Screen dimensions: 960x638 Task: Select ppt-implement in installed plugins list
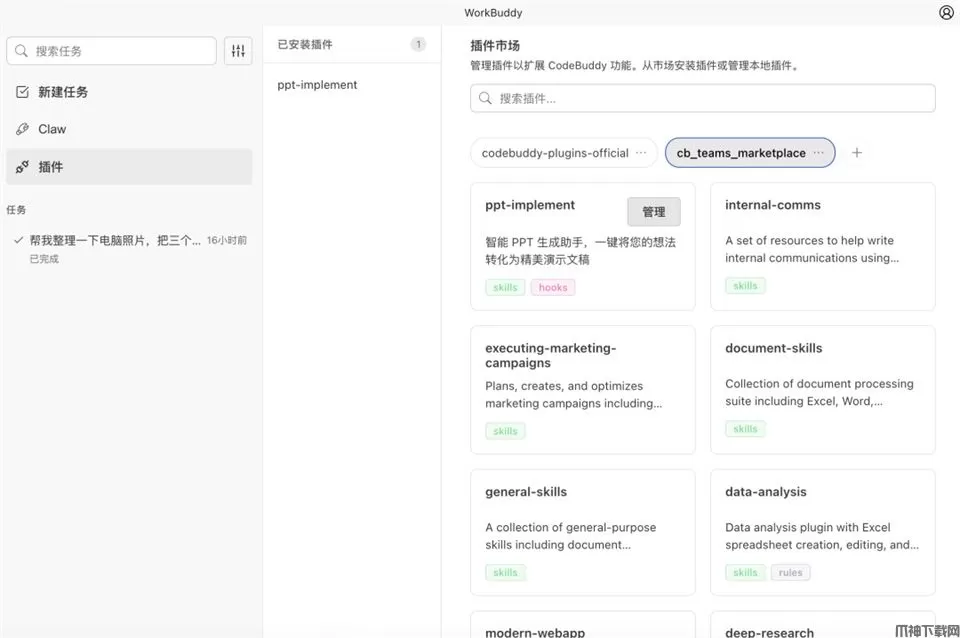(317, 85)
